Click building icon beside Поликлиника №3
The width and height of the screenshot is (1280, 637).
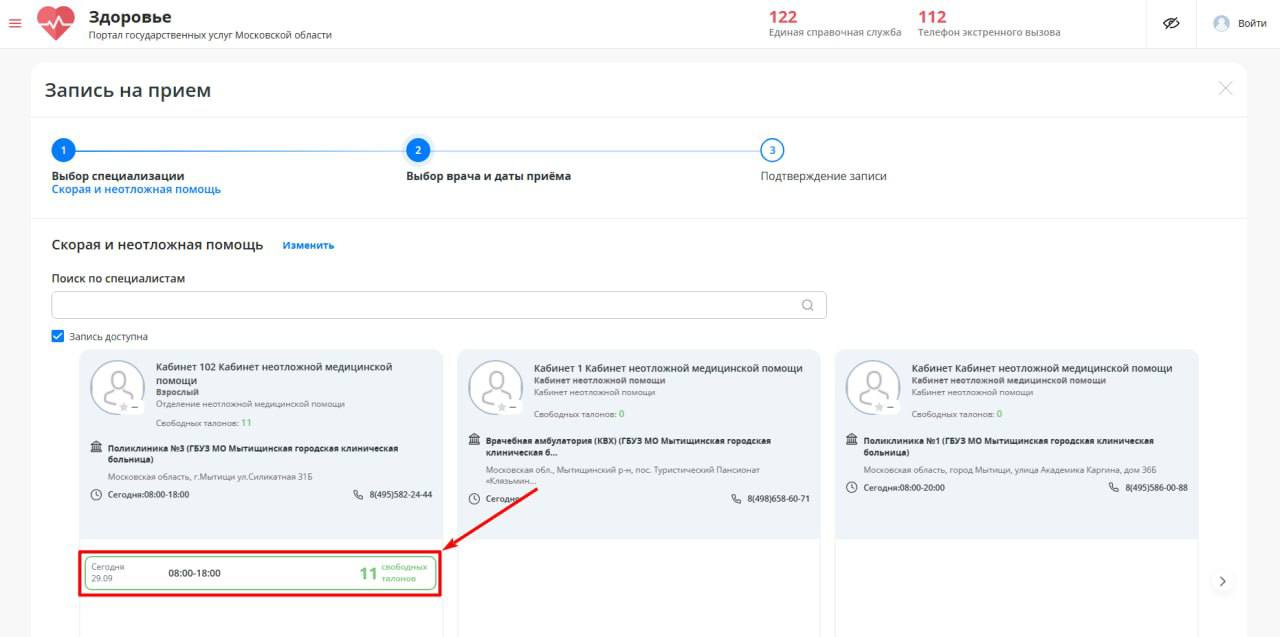[96, 447]
